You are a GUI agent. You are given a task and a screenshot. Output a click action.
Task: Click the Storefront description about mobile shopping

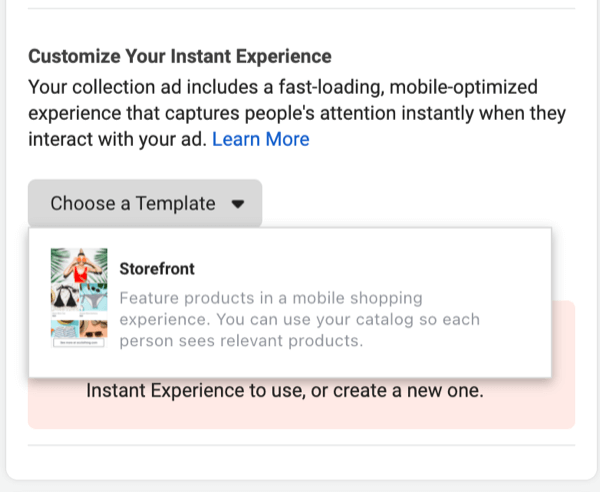tap(299, 319)
